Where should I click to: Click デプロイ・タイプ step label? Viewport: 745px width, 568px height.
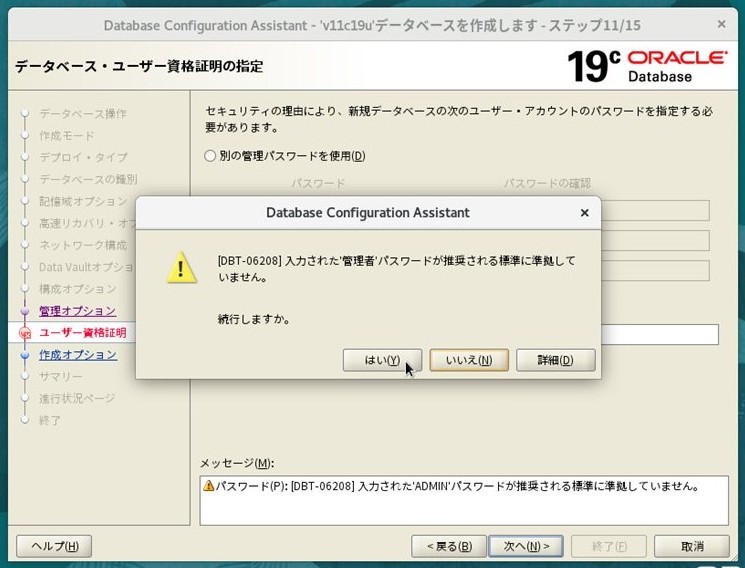83,157
